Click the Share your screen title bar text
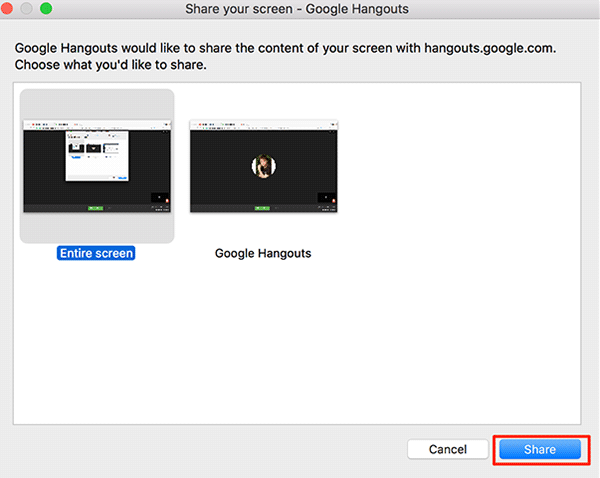600x478 pixels. tap(299, 9)
